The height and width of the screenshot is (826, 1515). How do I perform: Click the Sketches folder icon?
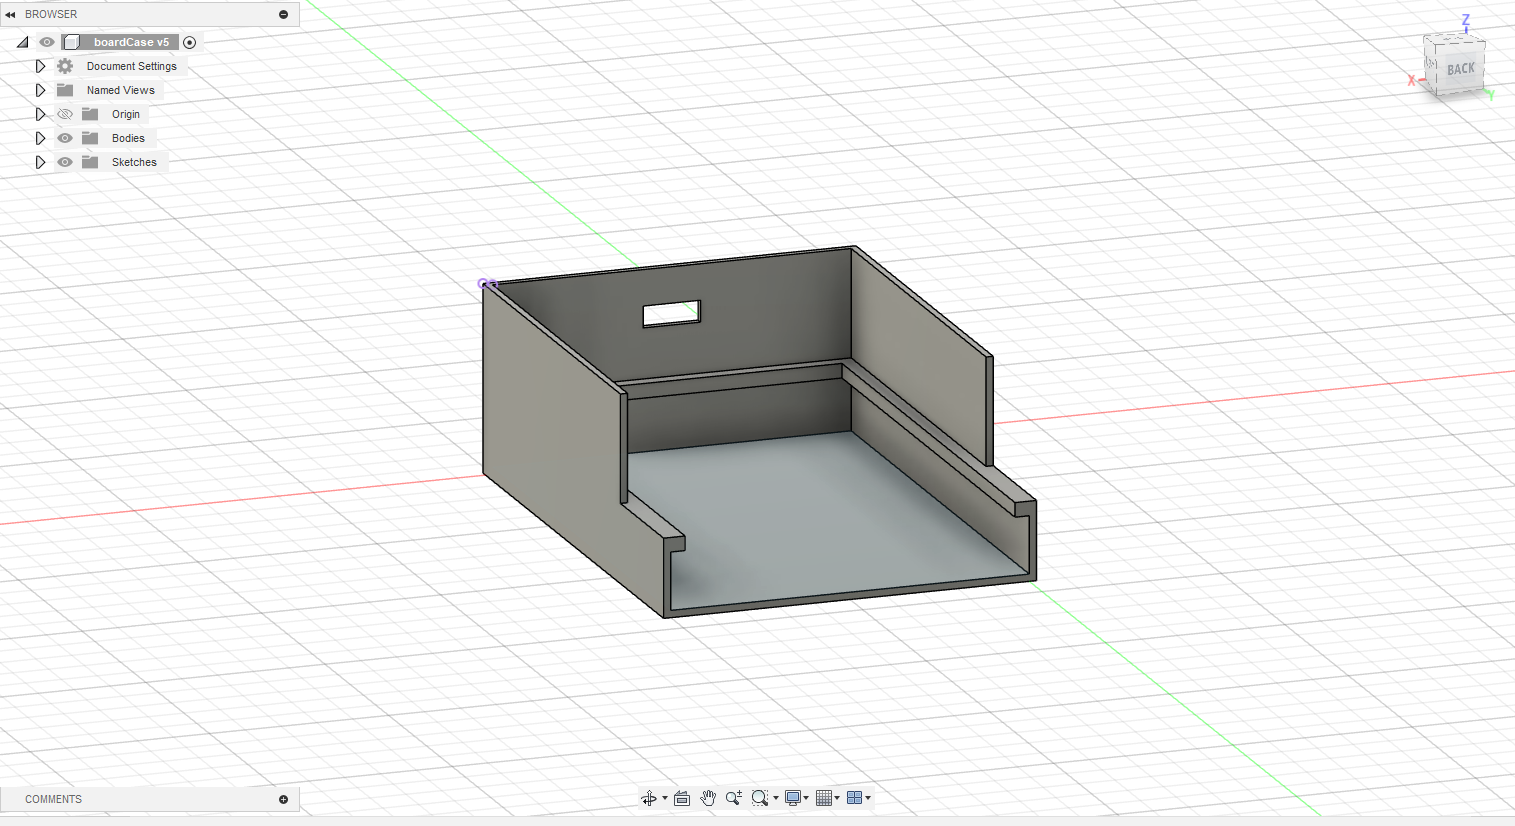[90, 162]
